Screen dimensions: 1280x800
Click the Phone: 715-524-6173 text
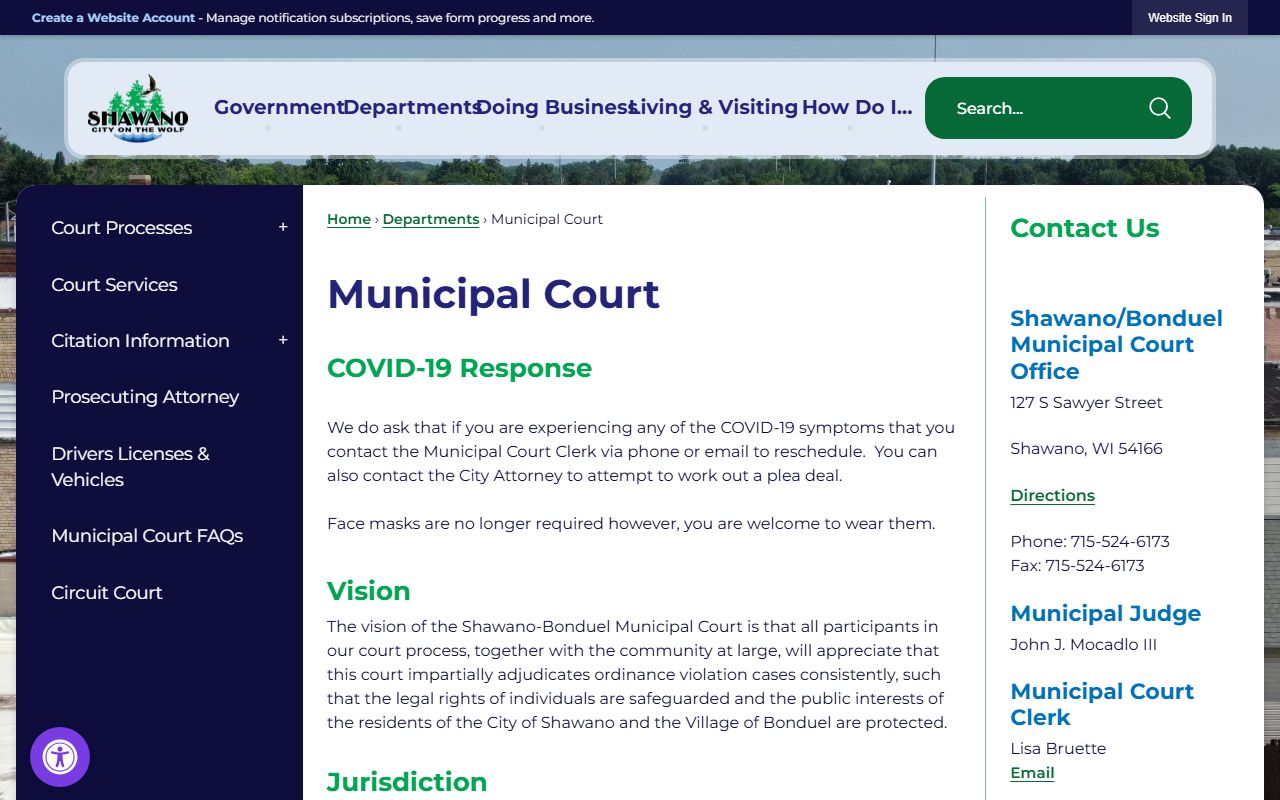1090,542
